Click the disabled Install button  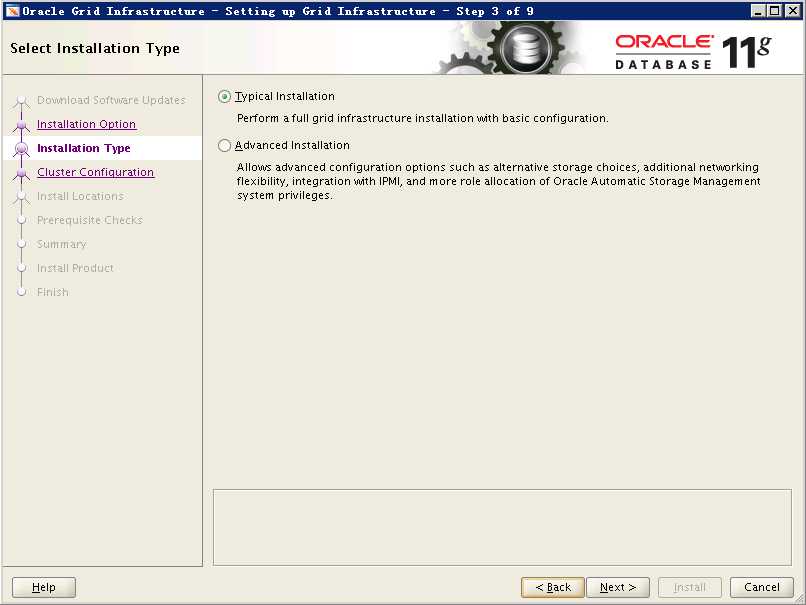[x=690, y=587]
